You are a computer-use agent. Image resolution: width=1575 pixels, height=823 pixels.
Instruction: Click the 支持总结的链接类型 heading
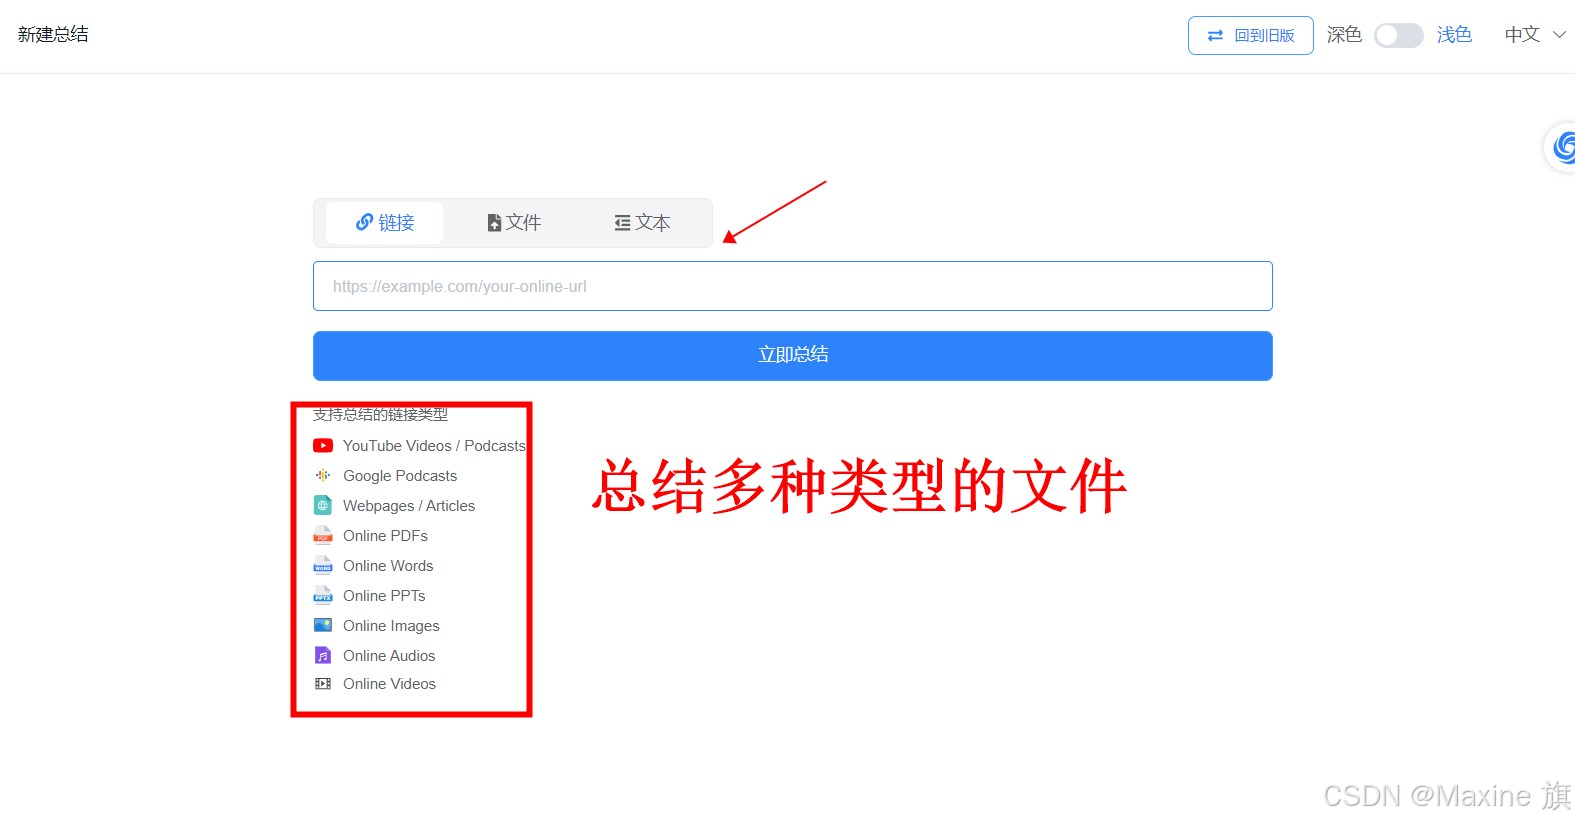point(380,415)
